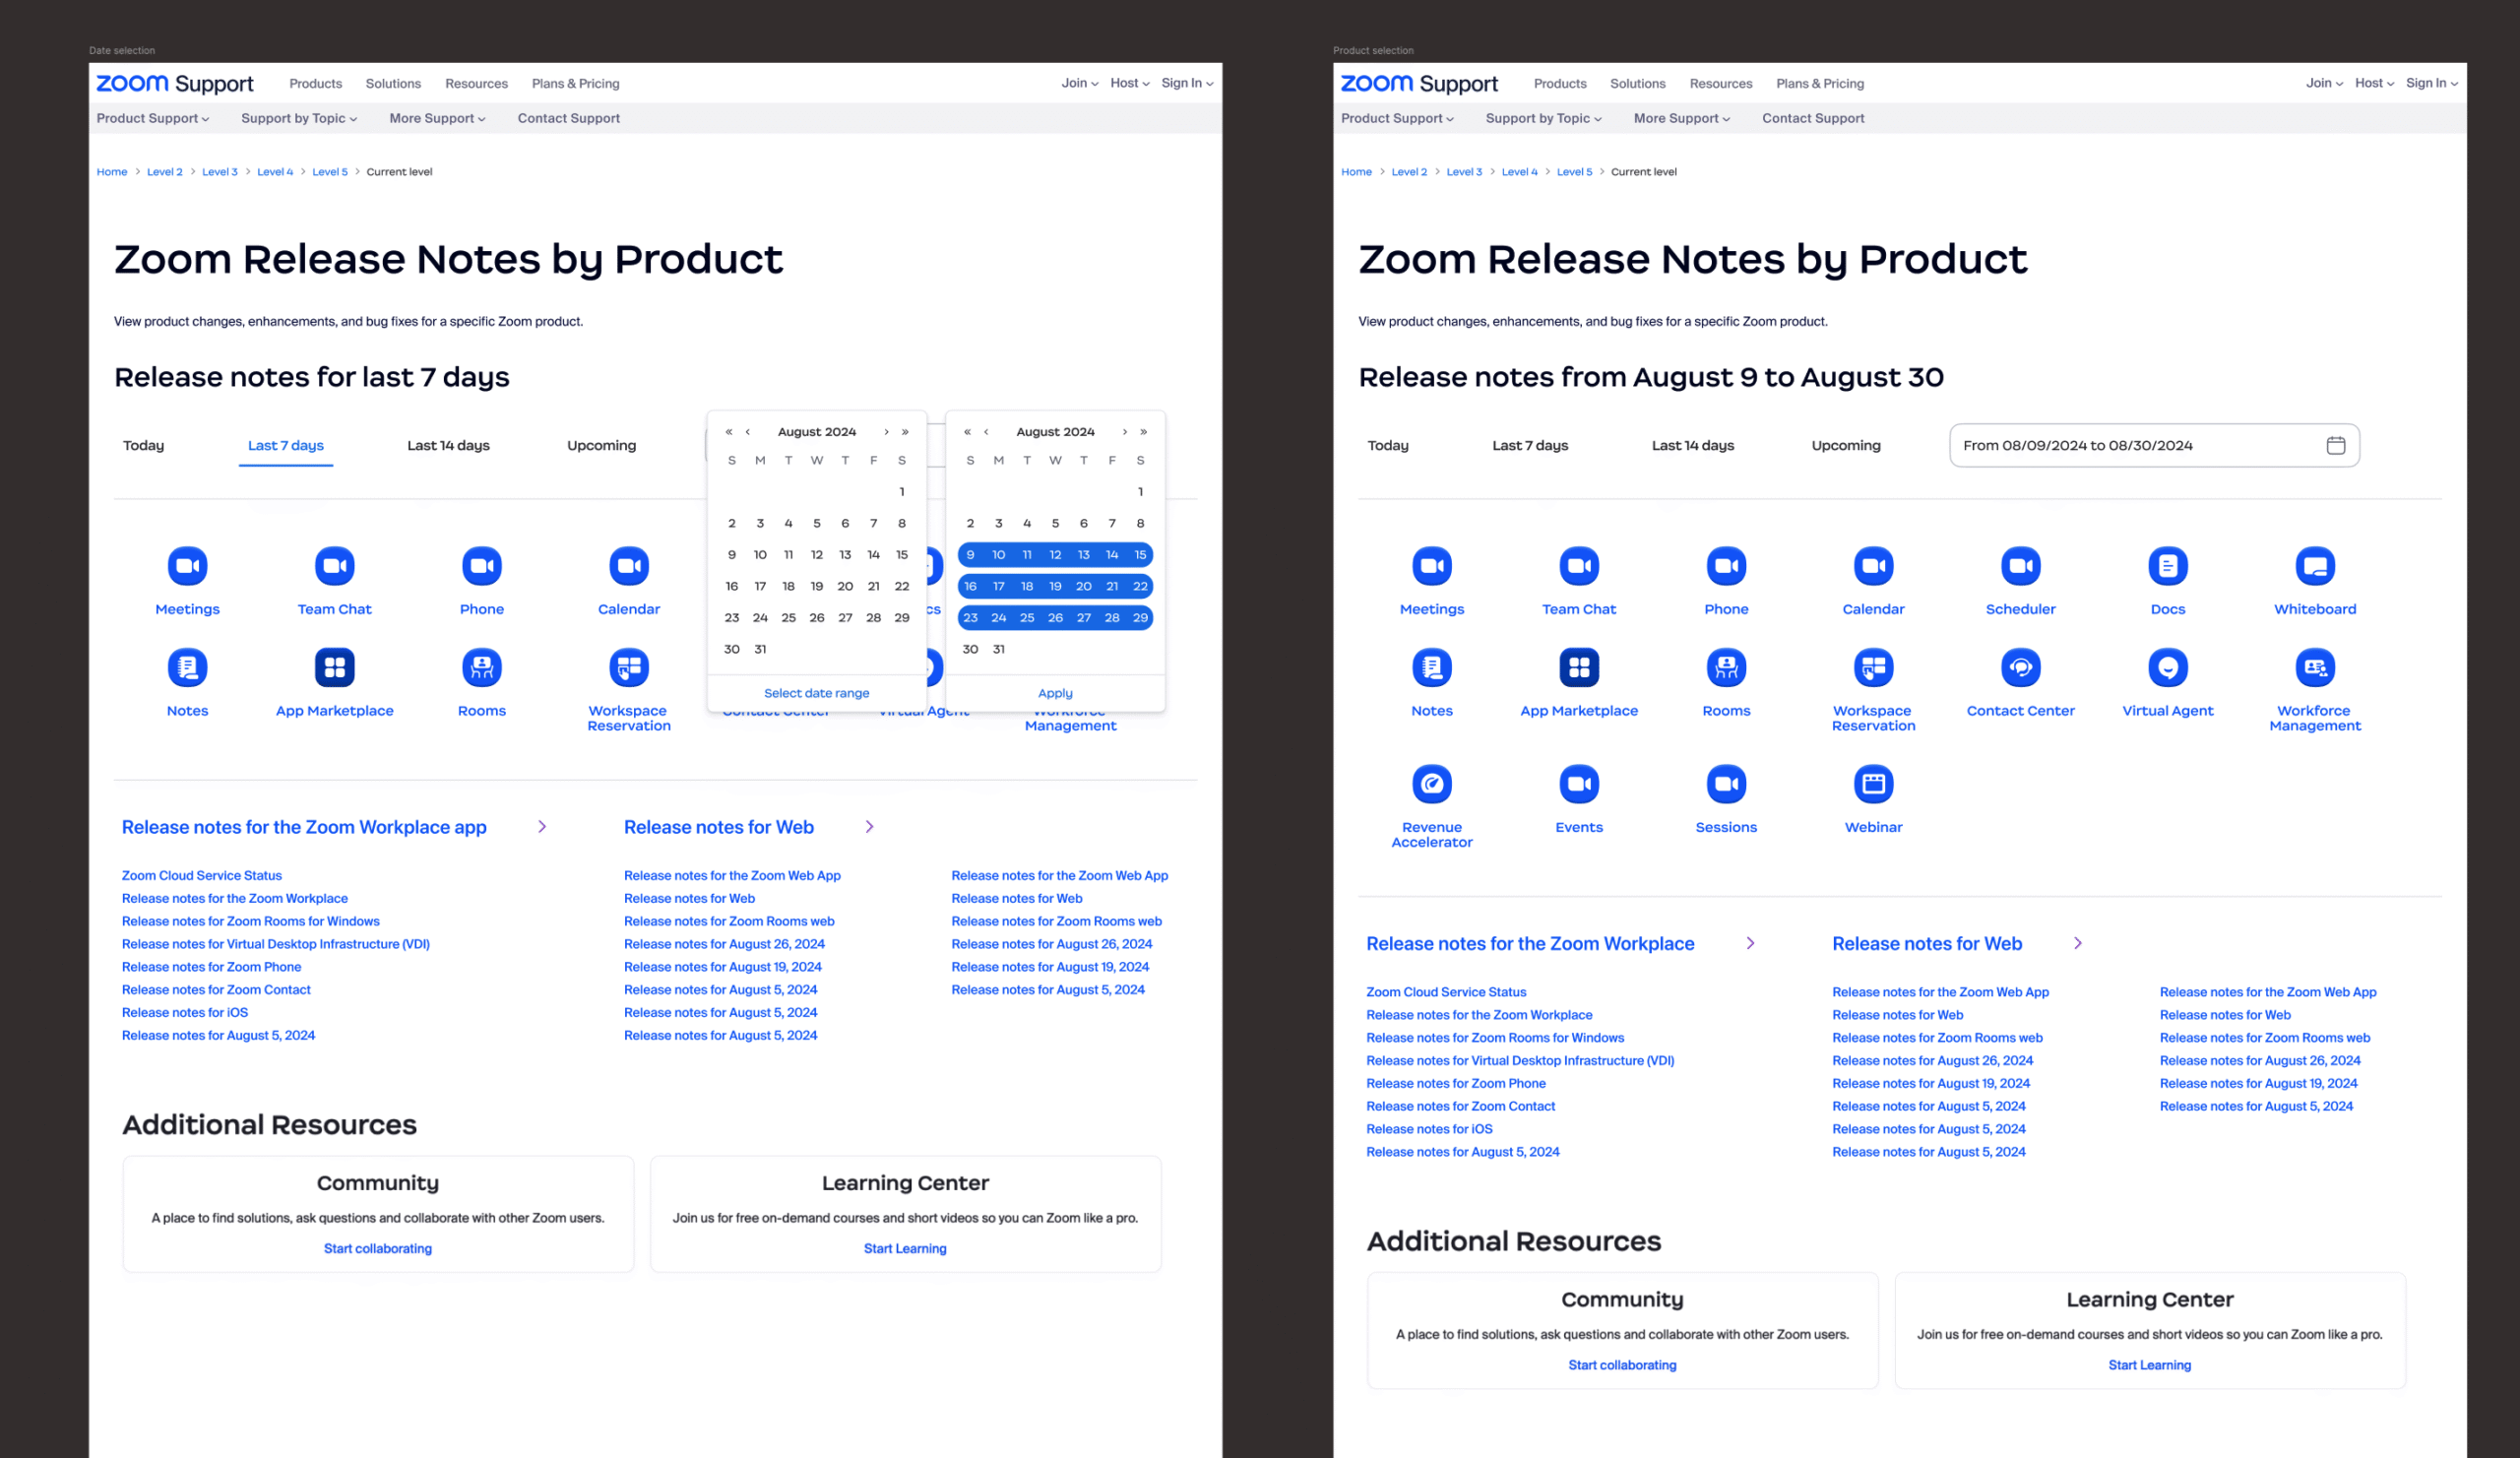Click 'Select date range' link in calendar popup

[x=816, y=693]
